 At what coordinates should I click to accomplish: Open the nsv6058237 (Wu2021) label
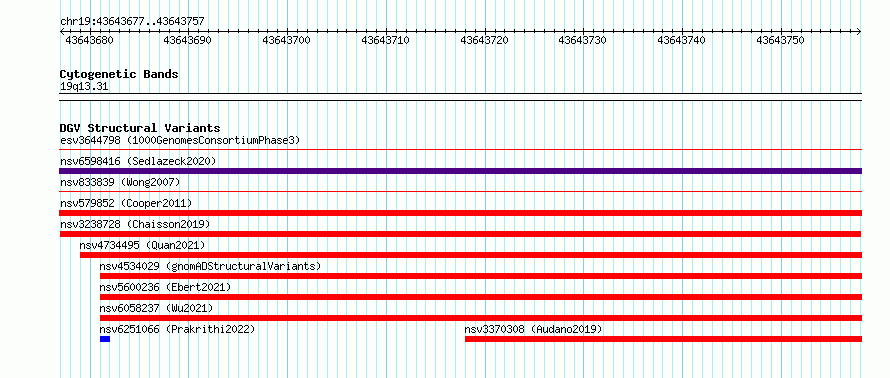click(156, 308)
